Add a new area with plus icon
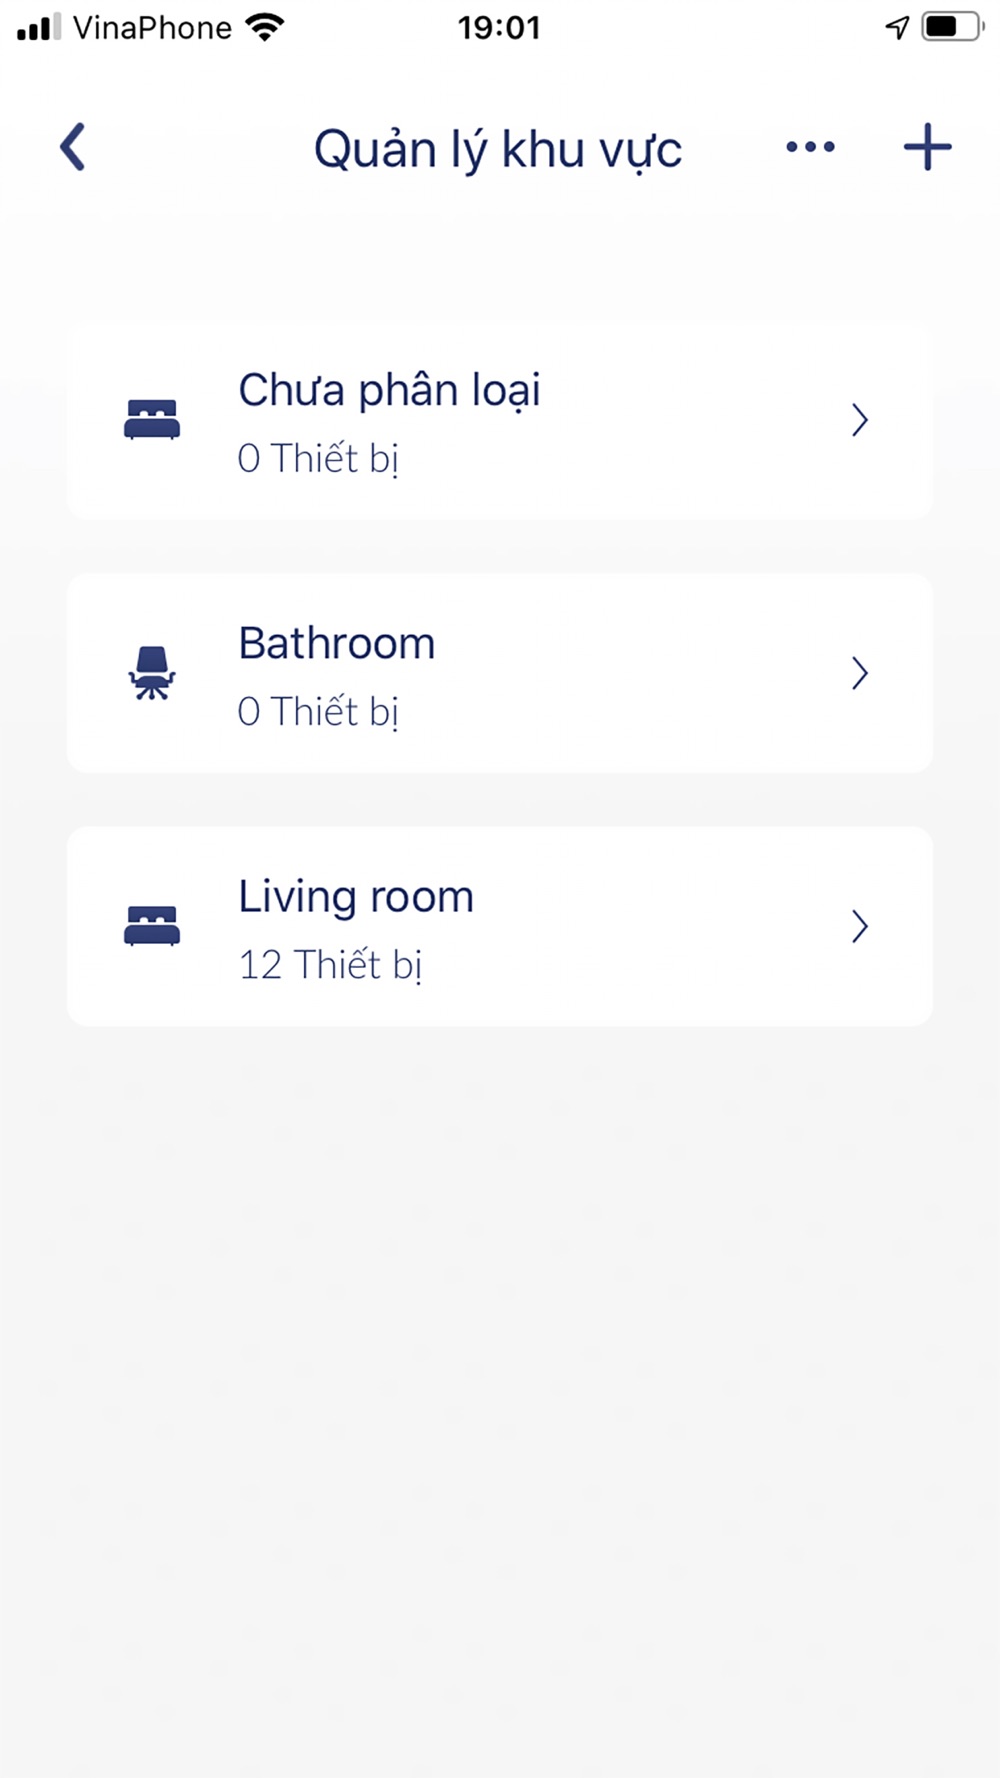Screen dimensions: 1000x1778 (927, 148)
